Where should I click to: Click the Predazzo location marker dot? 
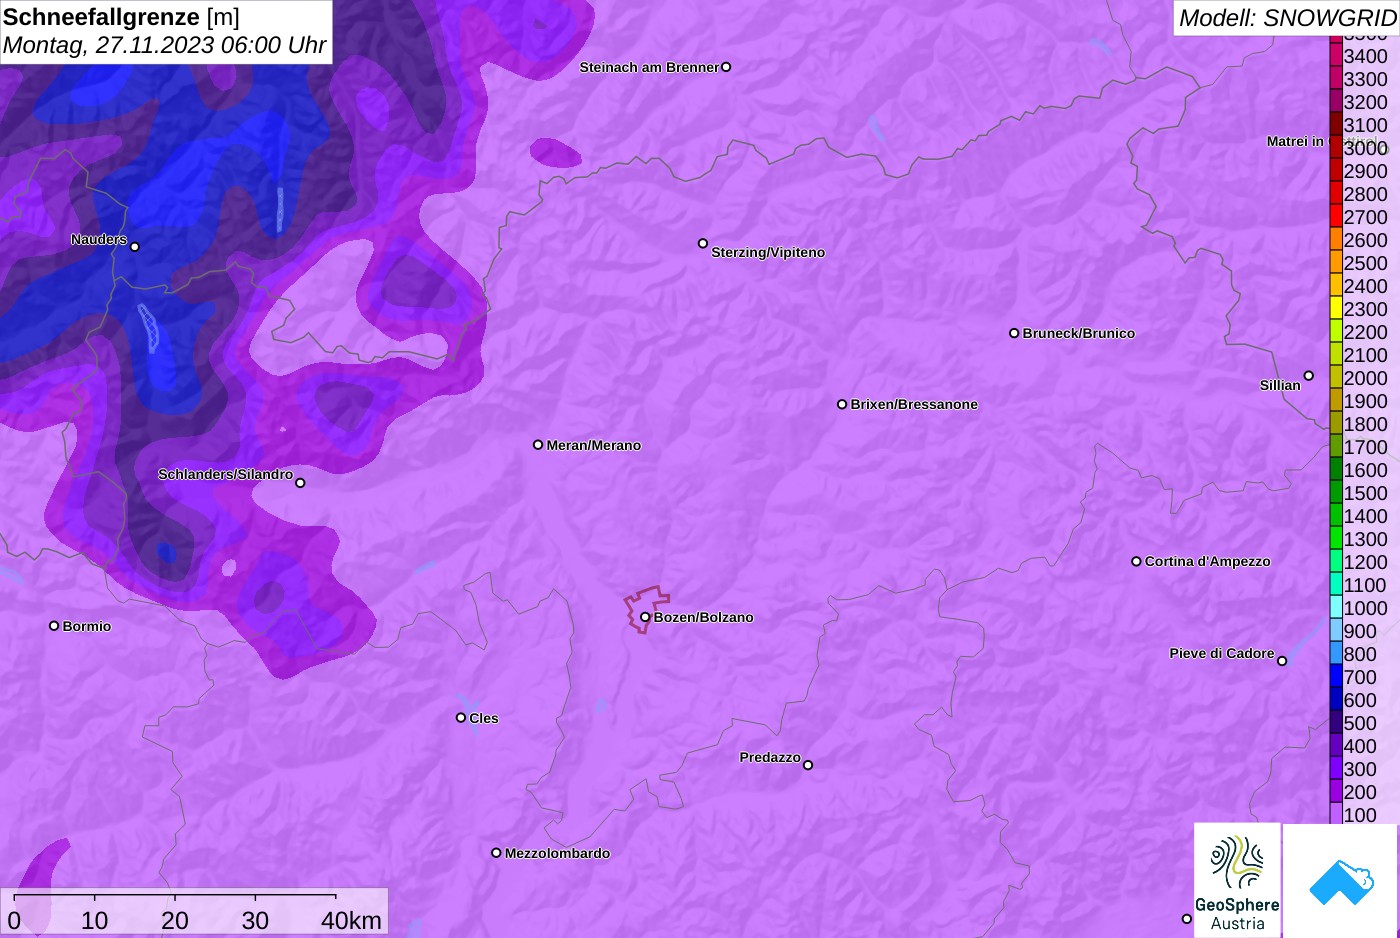pos(808,765)
